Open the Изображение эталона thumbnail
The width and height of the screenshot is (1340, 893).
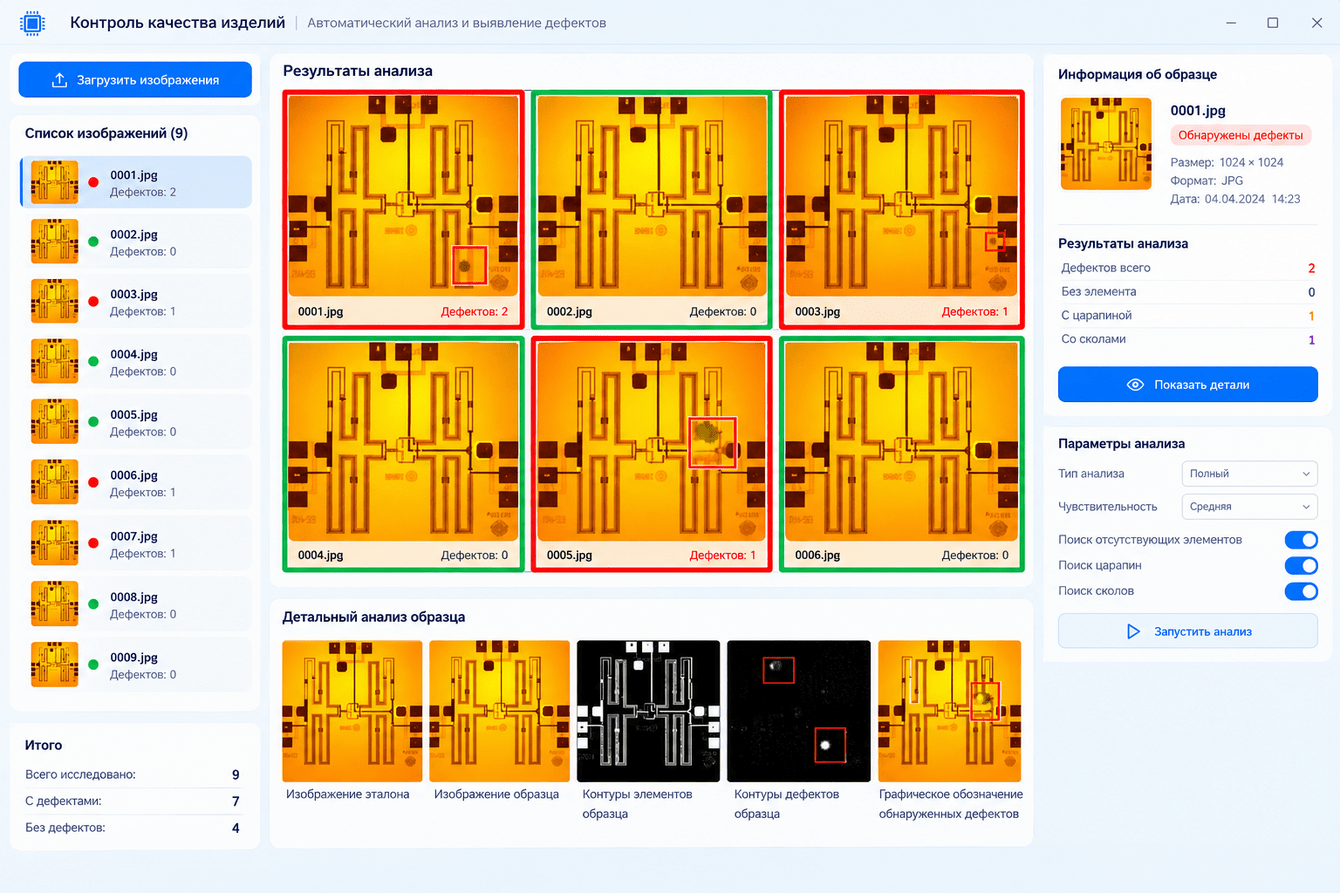click(352, 711)
